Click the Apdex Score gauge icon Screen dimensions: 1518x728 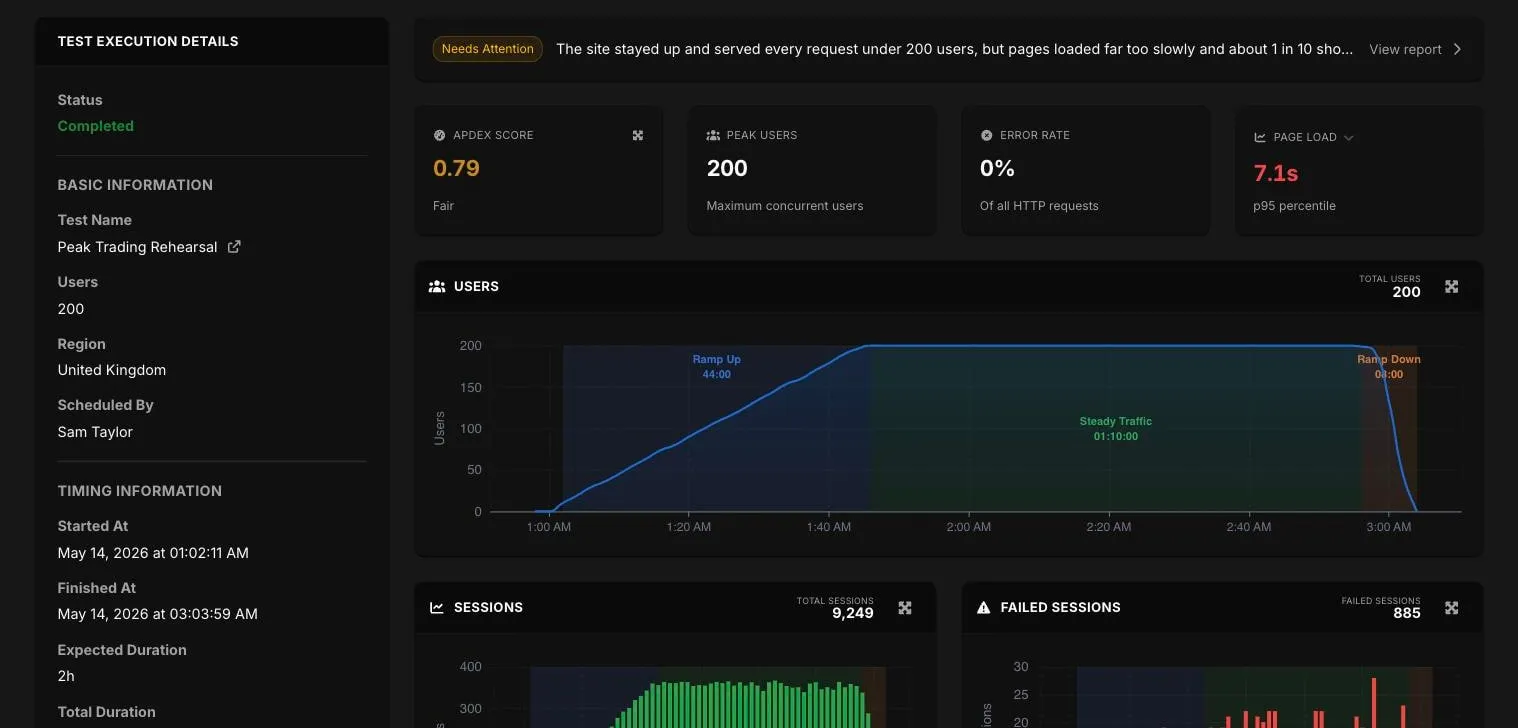pos(439,135)
